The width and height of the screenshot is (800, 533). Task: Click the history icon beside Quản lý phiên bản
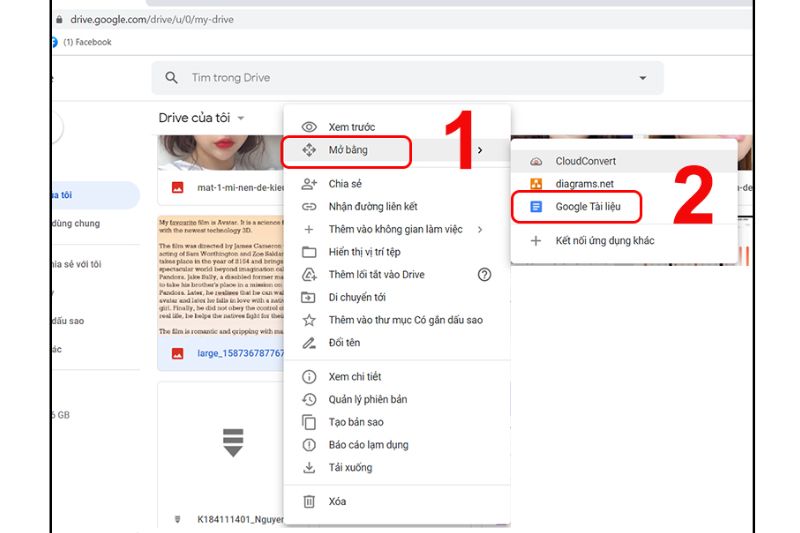pos(309,399)
